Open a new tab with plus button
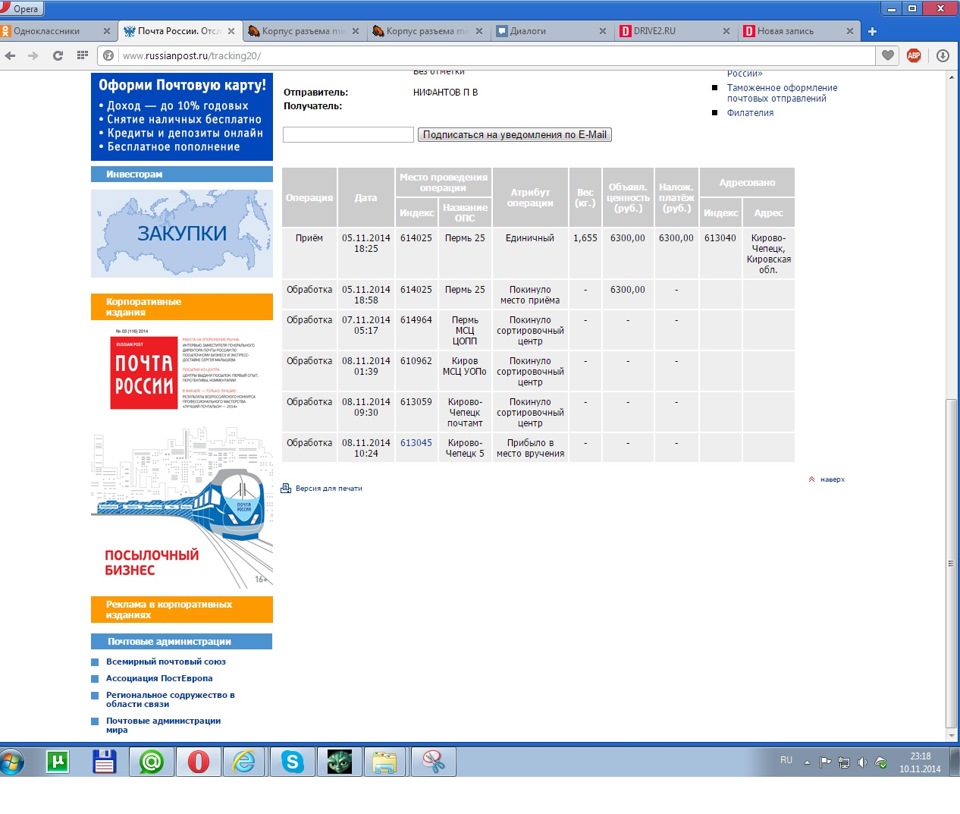 pos(872,31)
